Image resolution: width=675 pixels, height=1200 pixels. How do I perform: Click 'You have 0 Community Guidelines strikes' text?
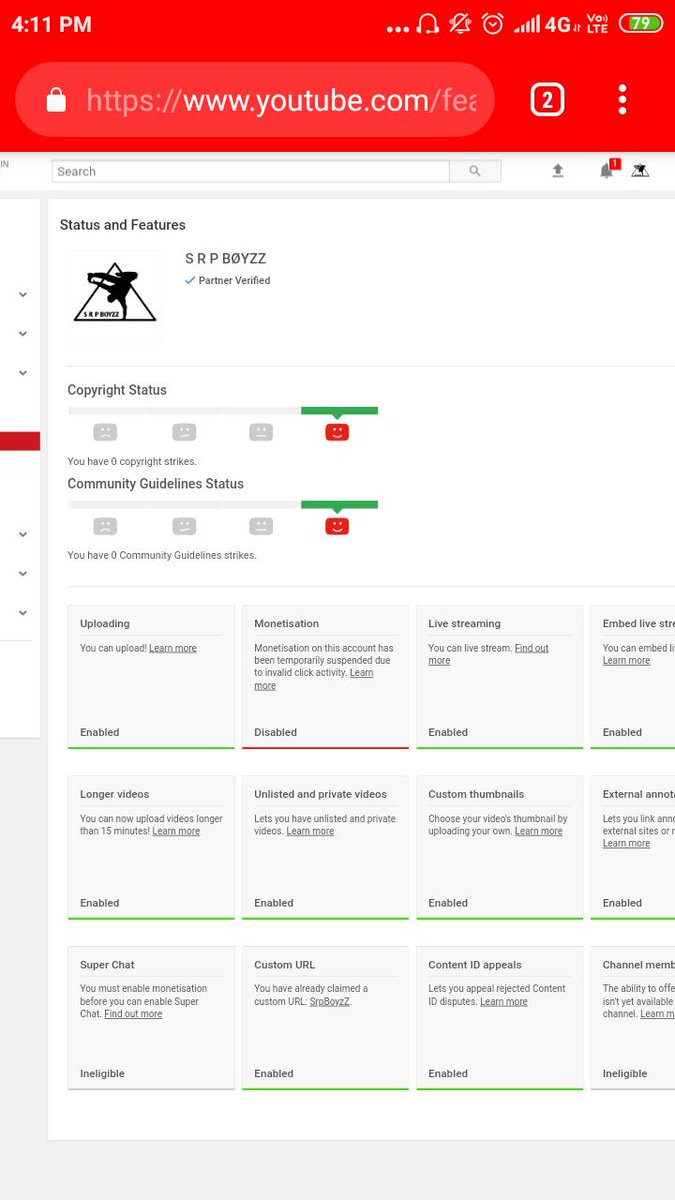point(162,555)
